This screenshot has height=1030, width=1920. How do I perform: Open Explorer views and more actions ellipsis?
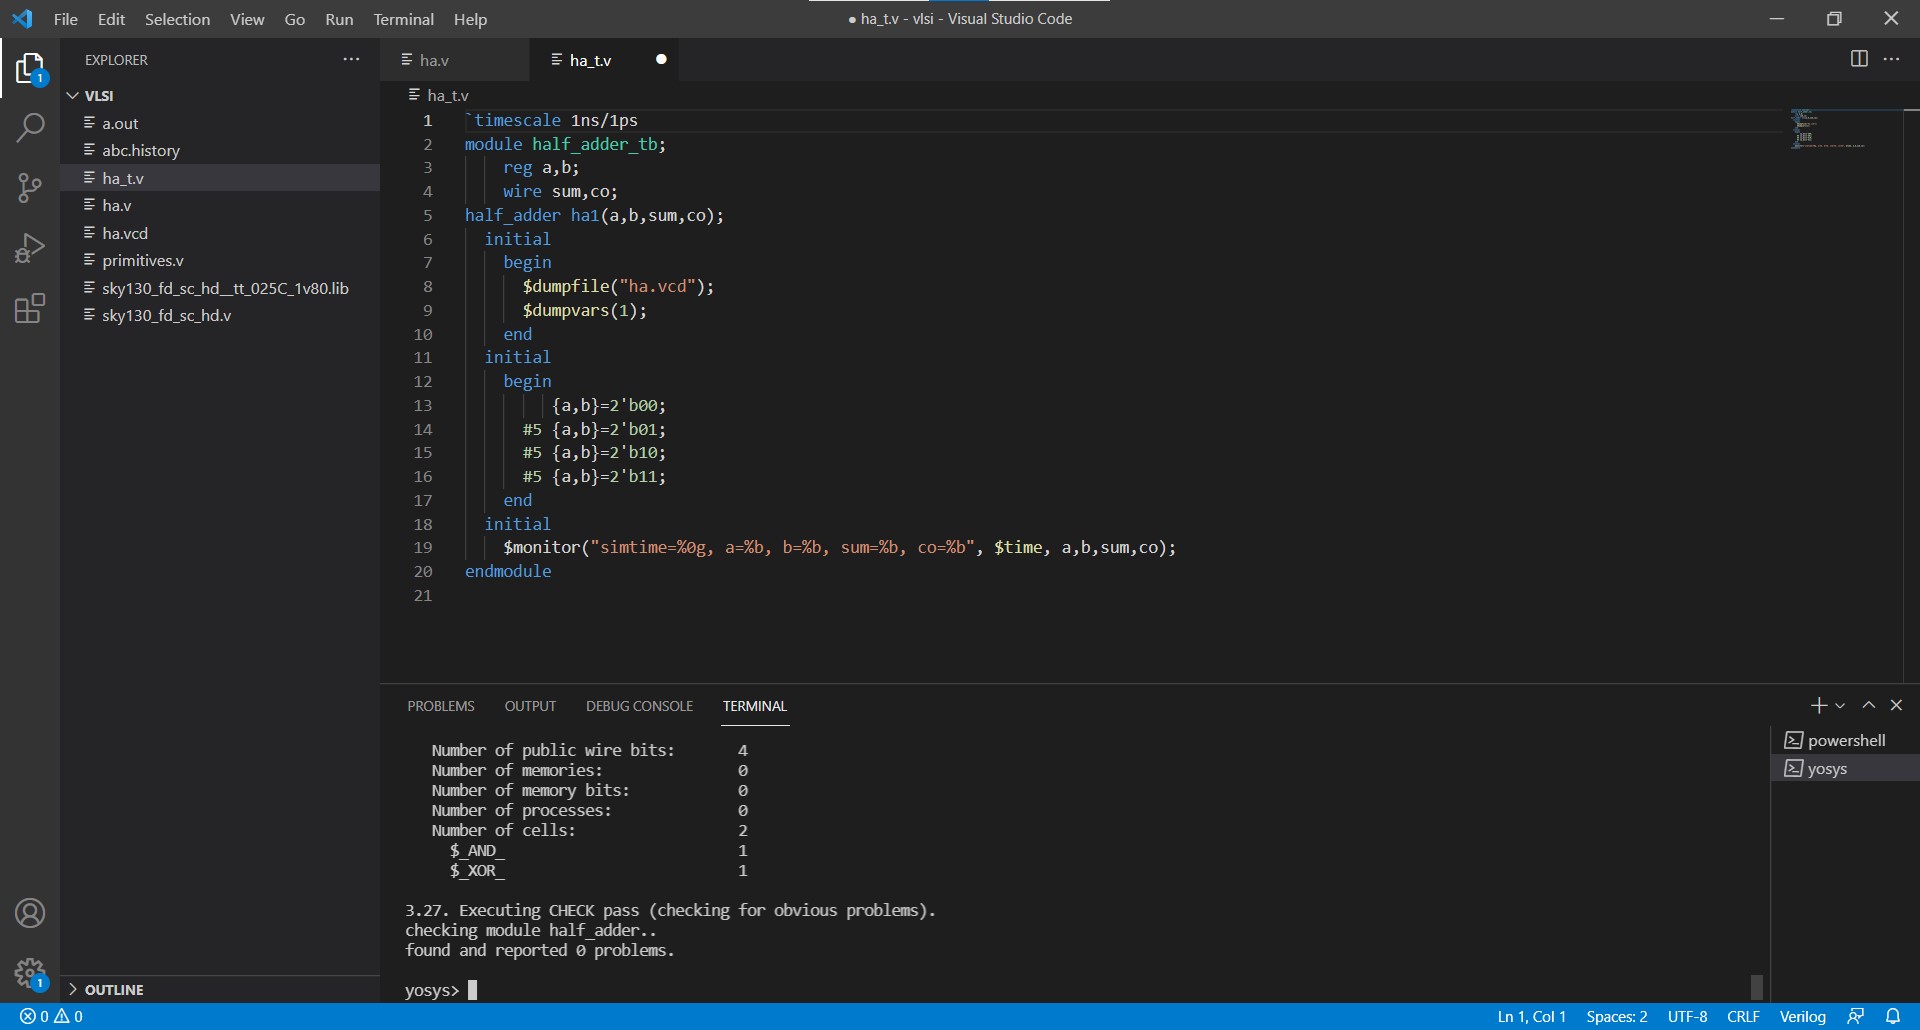pos(351,60)
